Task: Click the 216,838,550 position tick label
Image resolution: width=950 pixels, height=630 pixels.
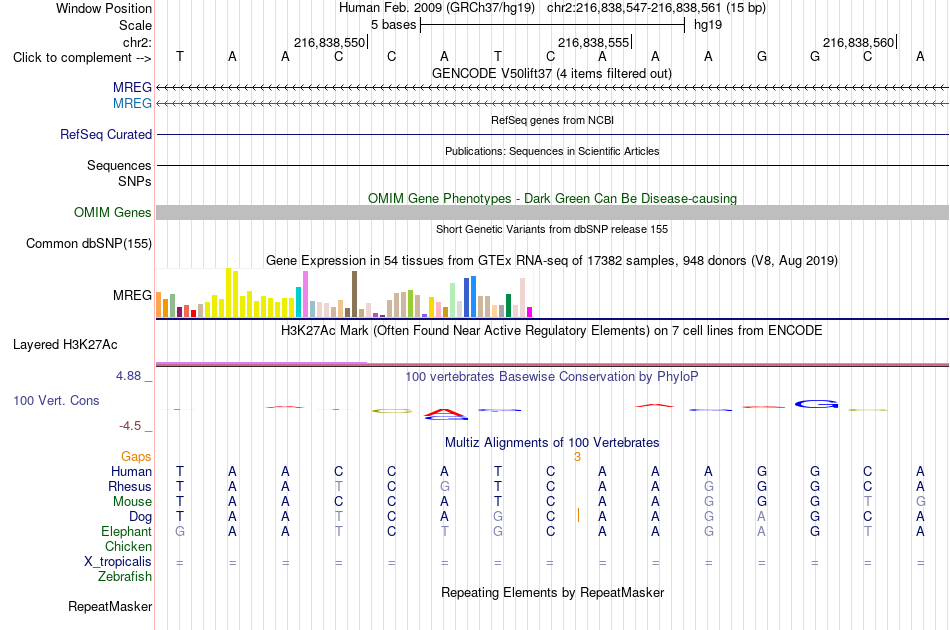Action: click(330, 42)
